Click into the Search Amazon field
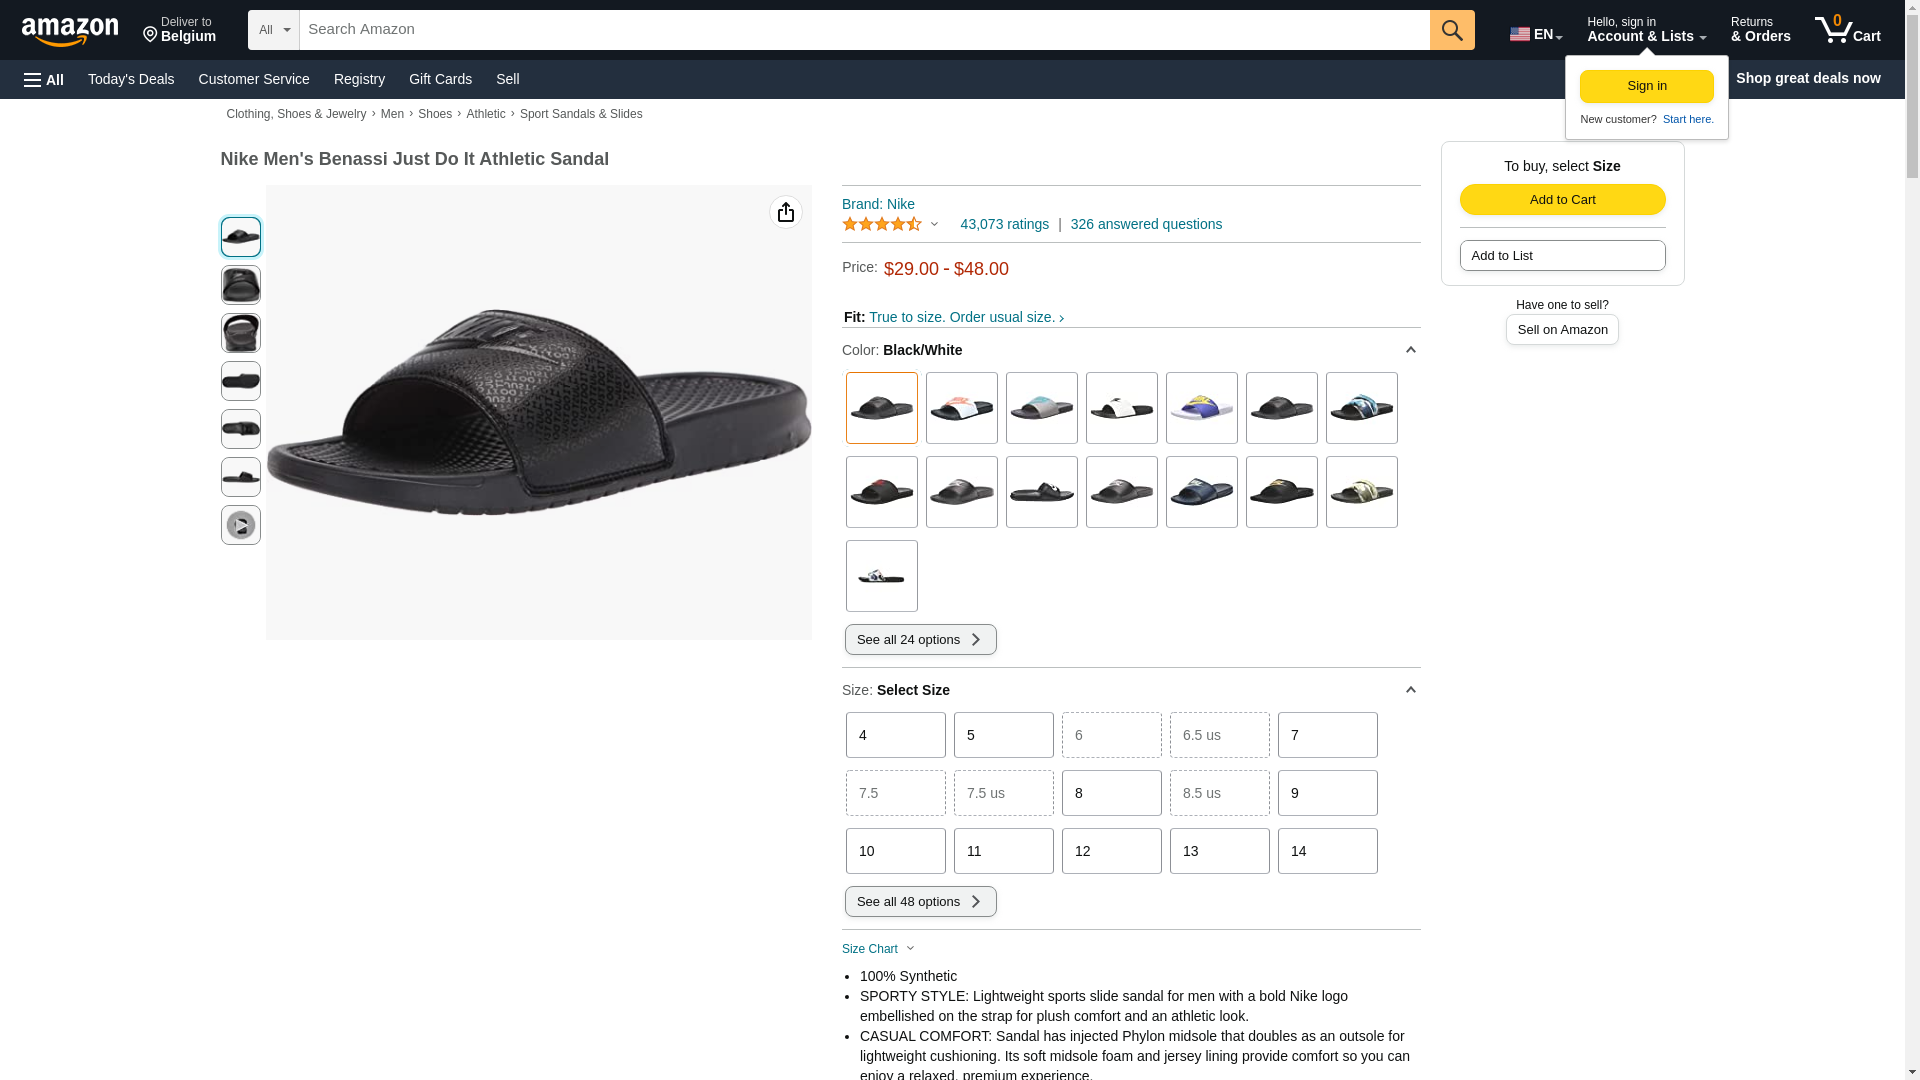1920x1080 pixels. 864,30
